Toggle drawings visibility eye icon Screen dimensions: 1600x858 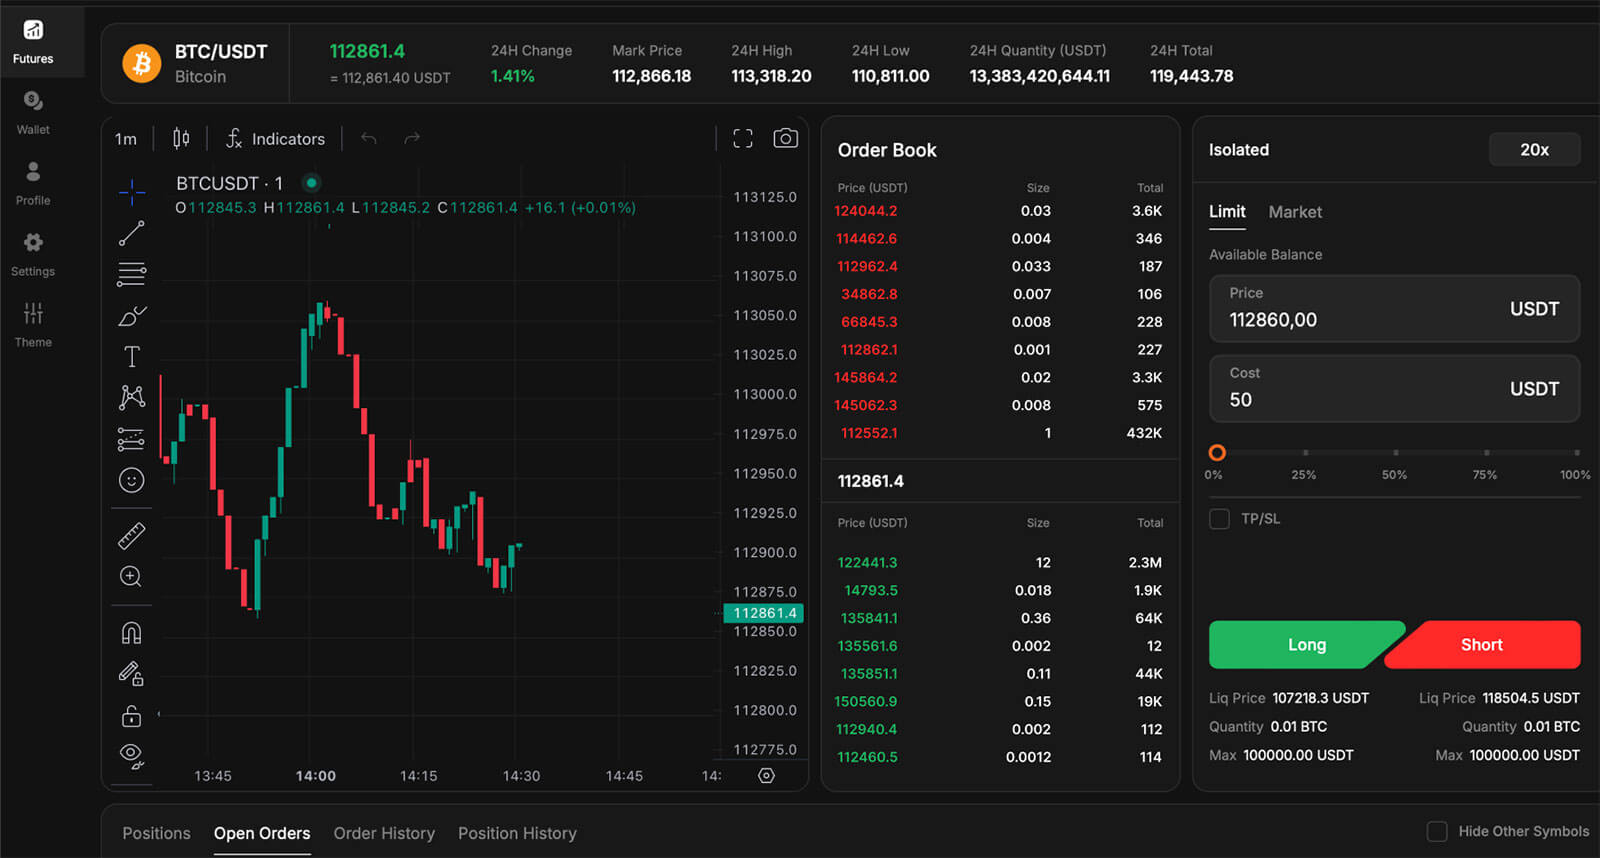(x=131, y=755)
